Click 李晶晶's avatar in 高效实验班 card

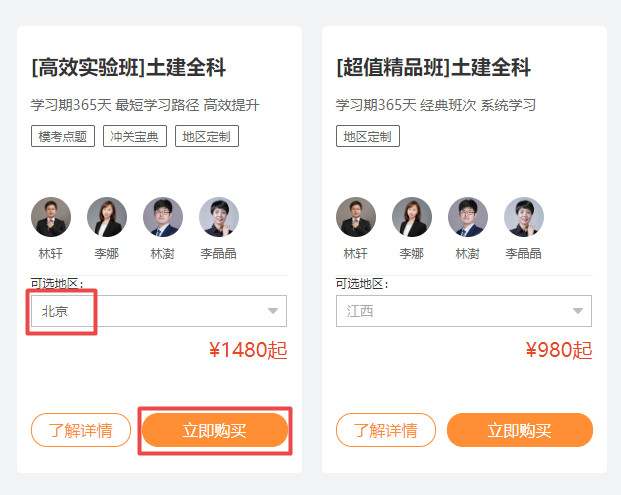tap(219, 217)
